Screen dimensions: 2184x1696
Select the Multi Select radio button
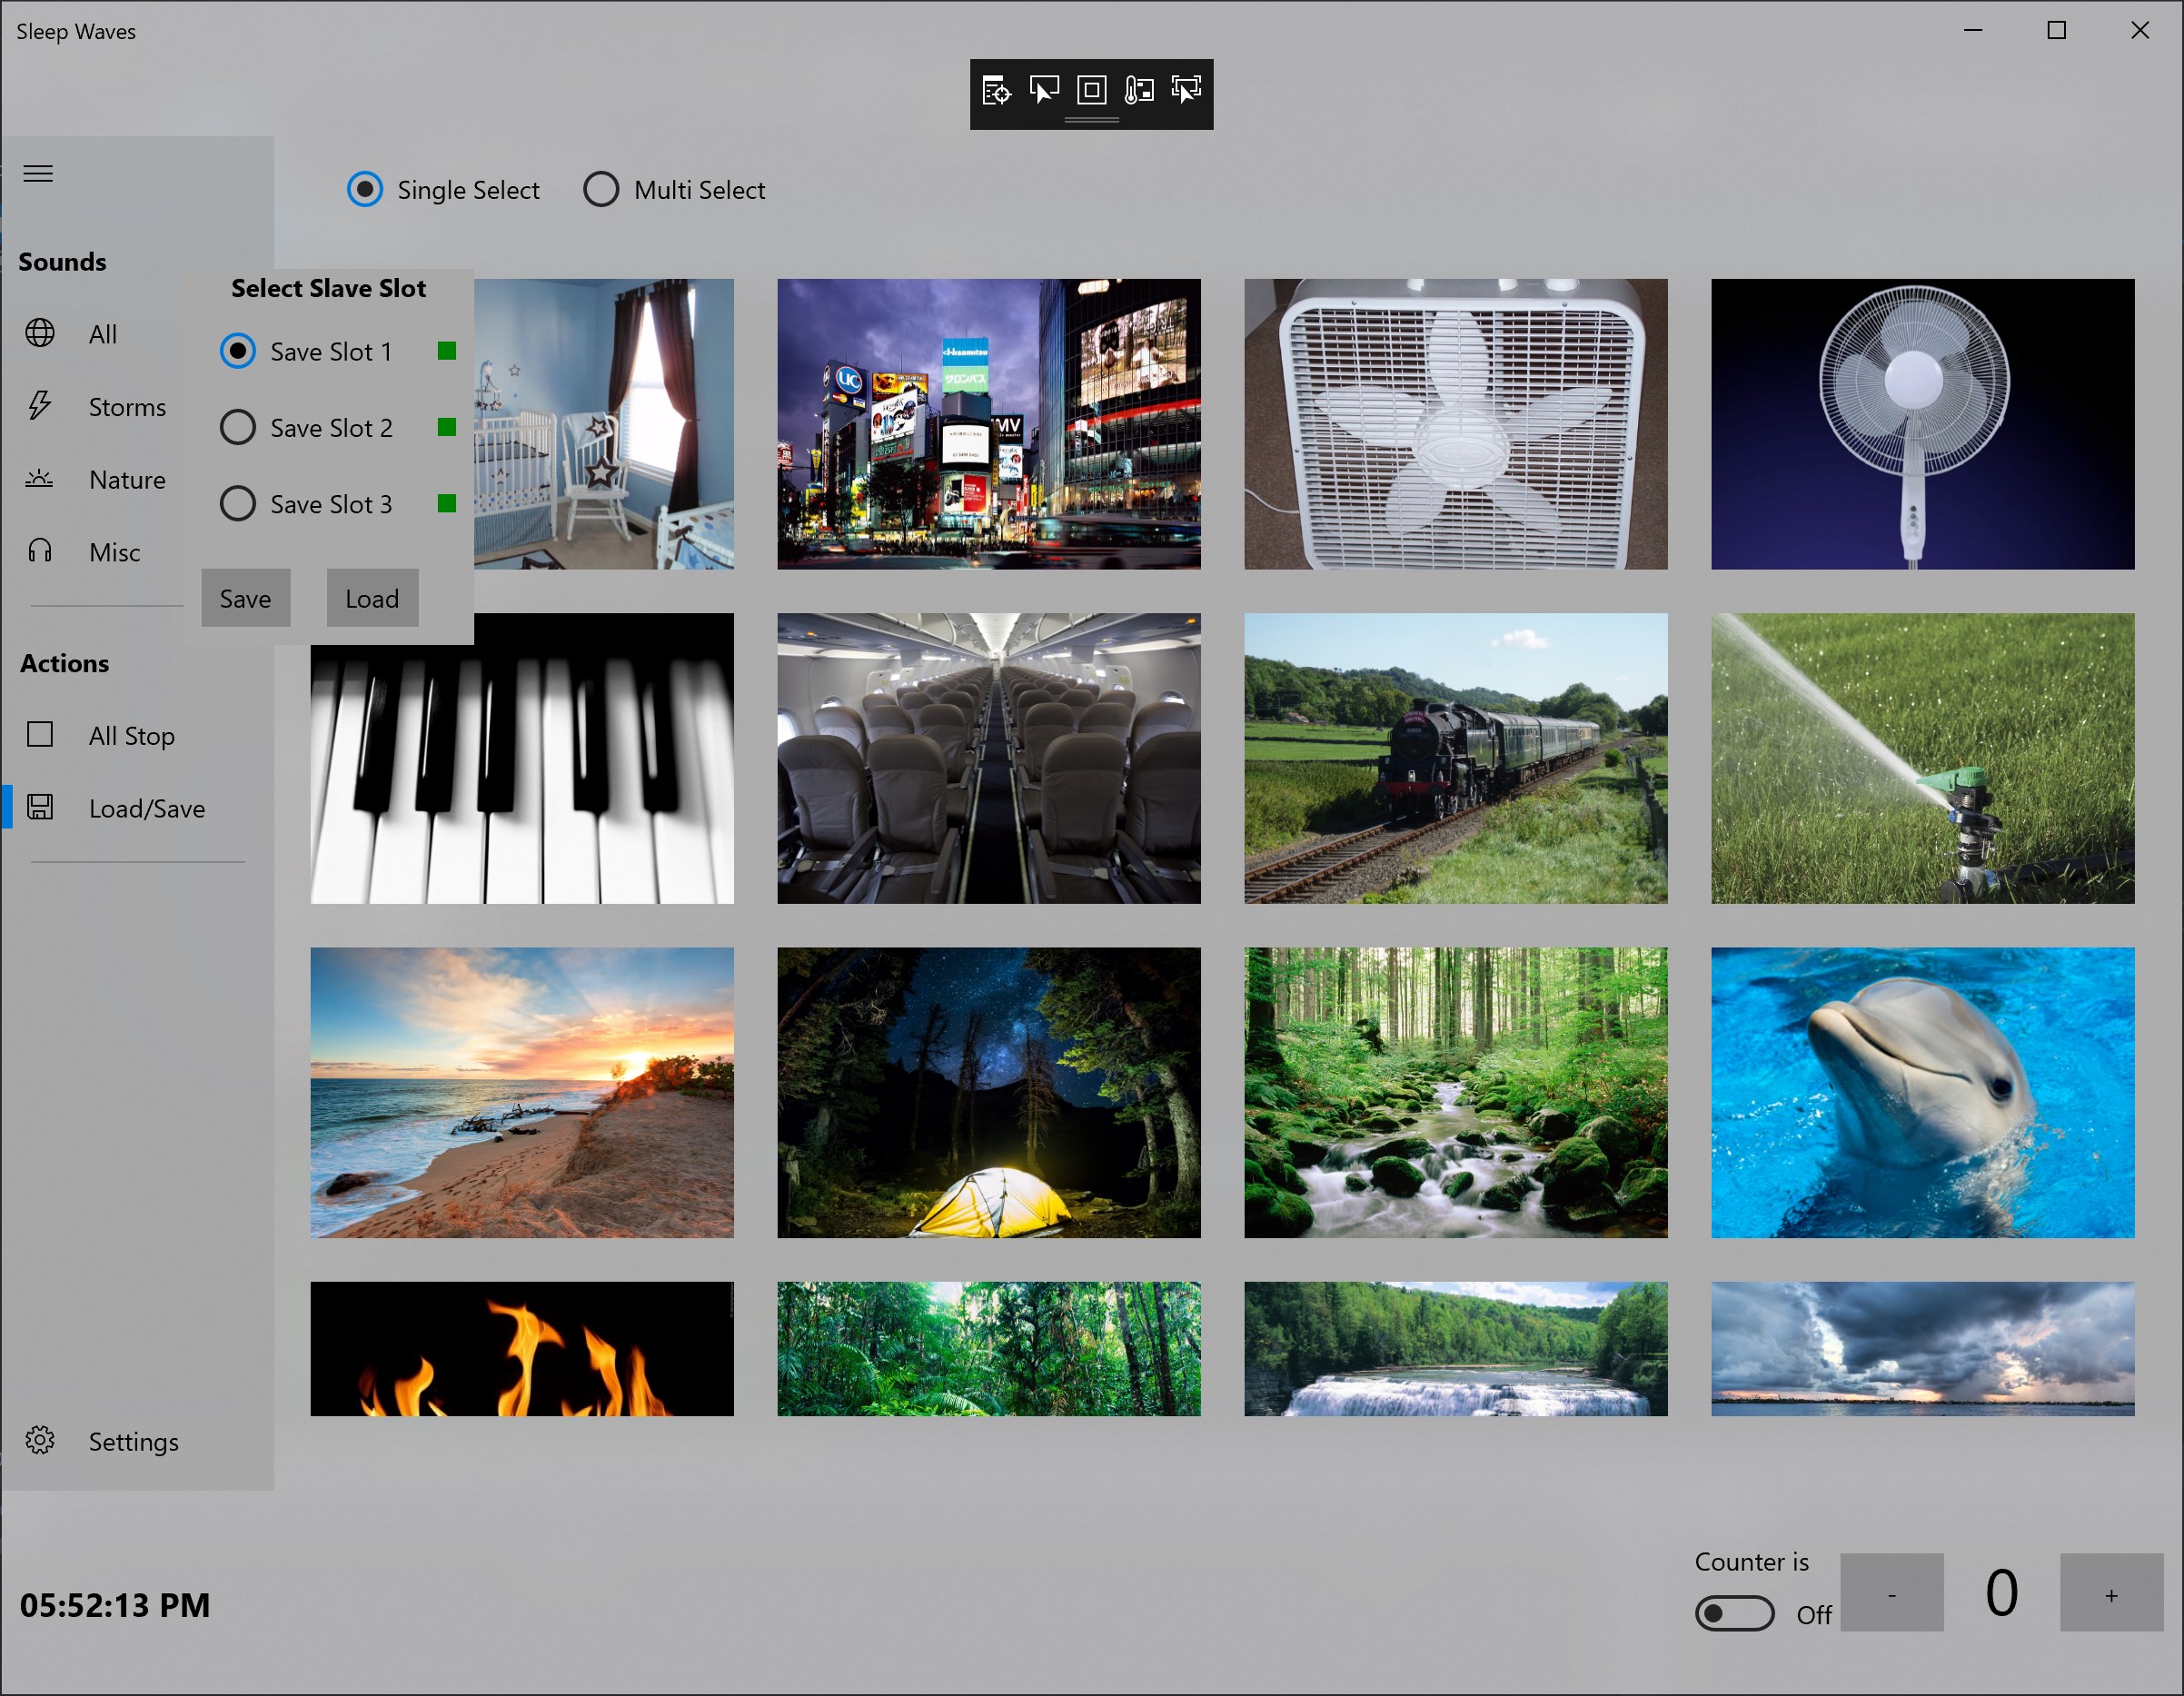(601, 189)
